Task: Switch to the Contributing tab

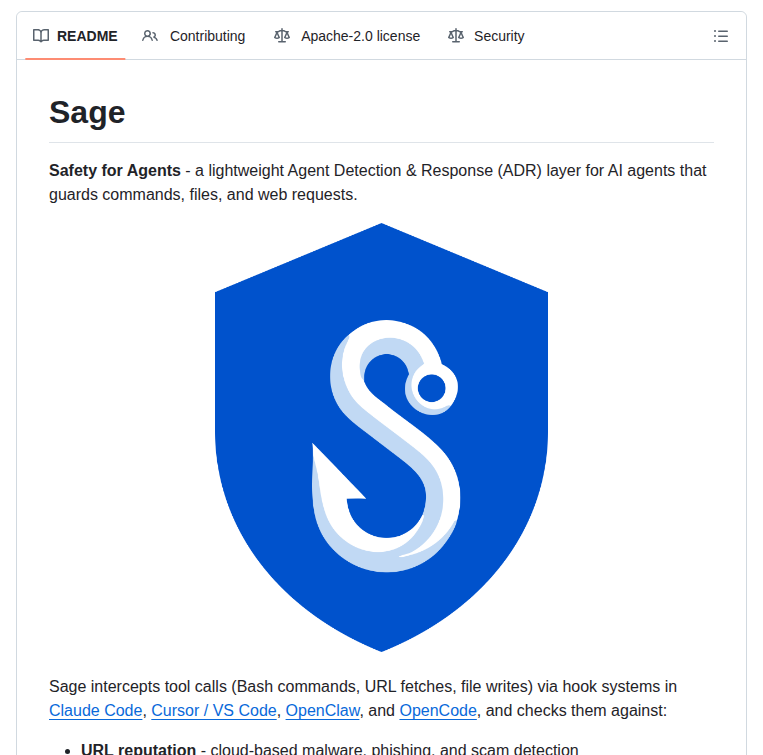Action: point(194,36)
